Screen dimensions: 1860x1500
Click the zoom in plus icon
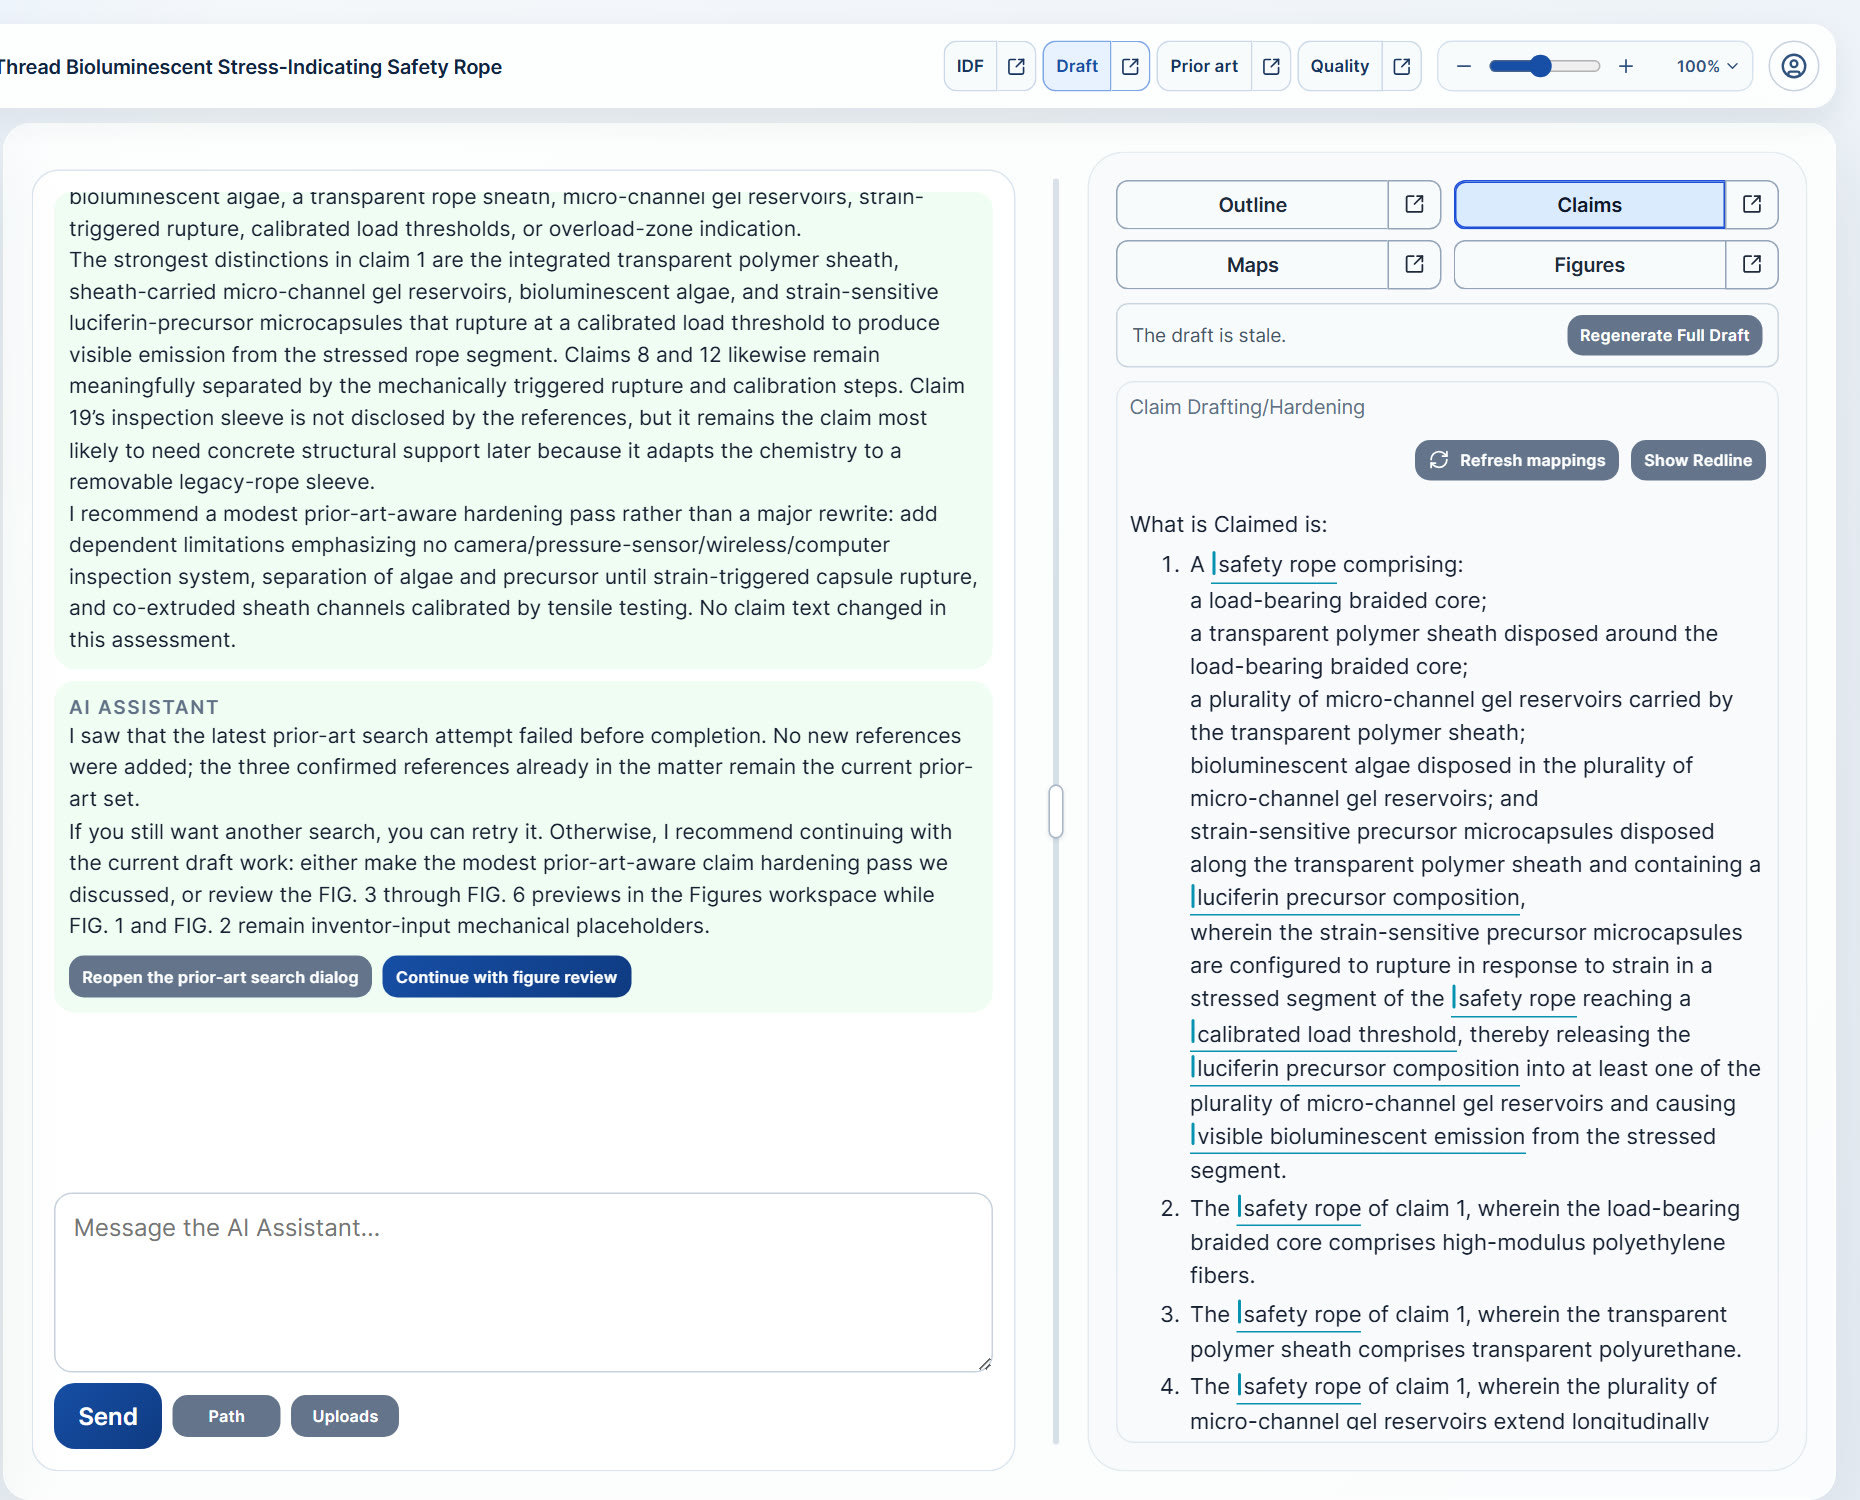click(x=1626, y=66)
